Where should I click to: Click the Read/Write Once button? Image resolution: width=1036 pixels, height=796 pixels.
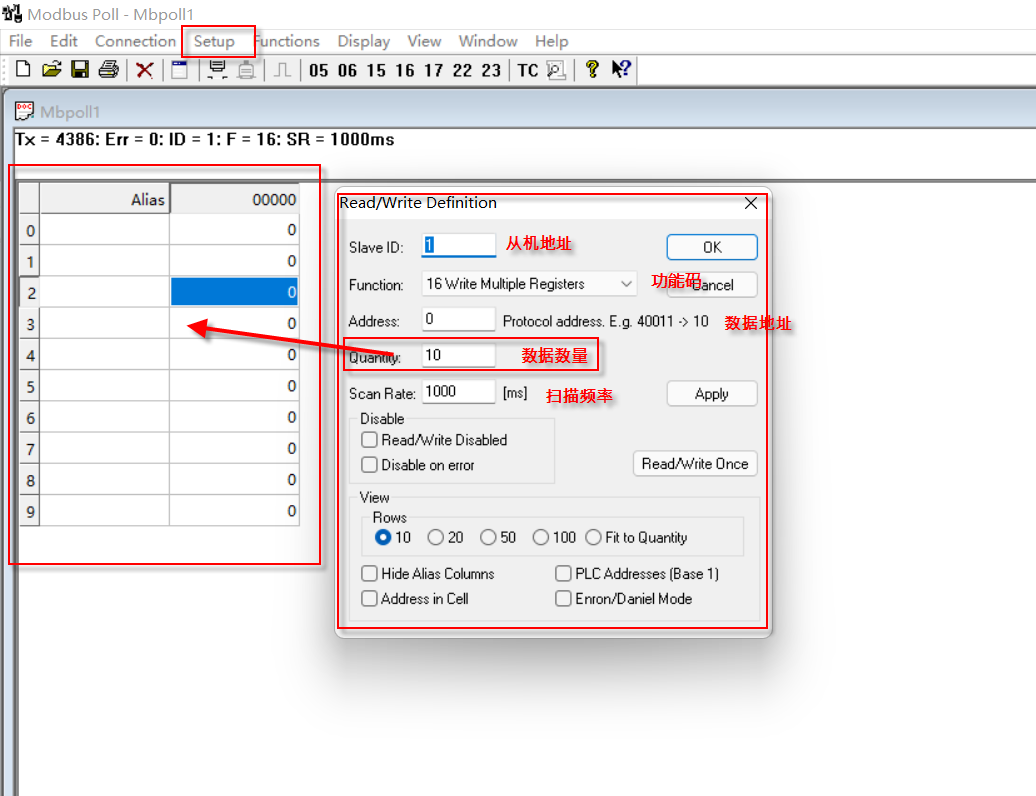(695, 463)
